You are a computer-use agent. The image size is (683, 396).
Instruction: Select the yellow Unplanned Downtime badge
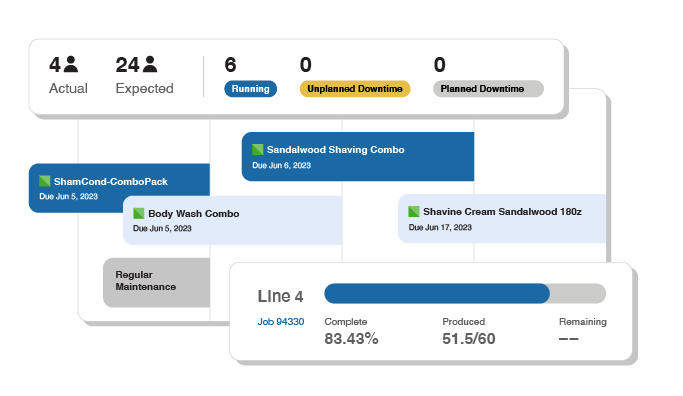355,89
